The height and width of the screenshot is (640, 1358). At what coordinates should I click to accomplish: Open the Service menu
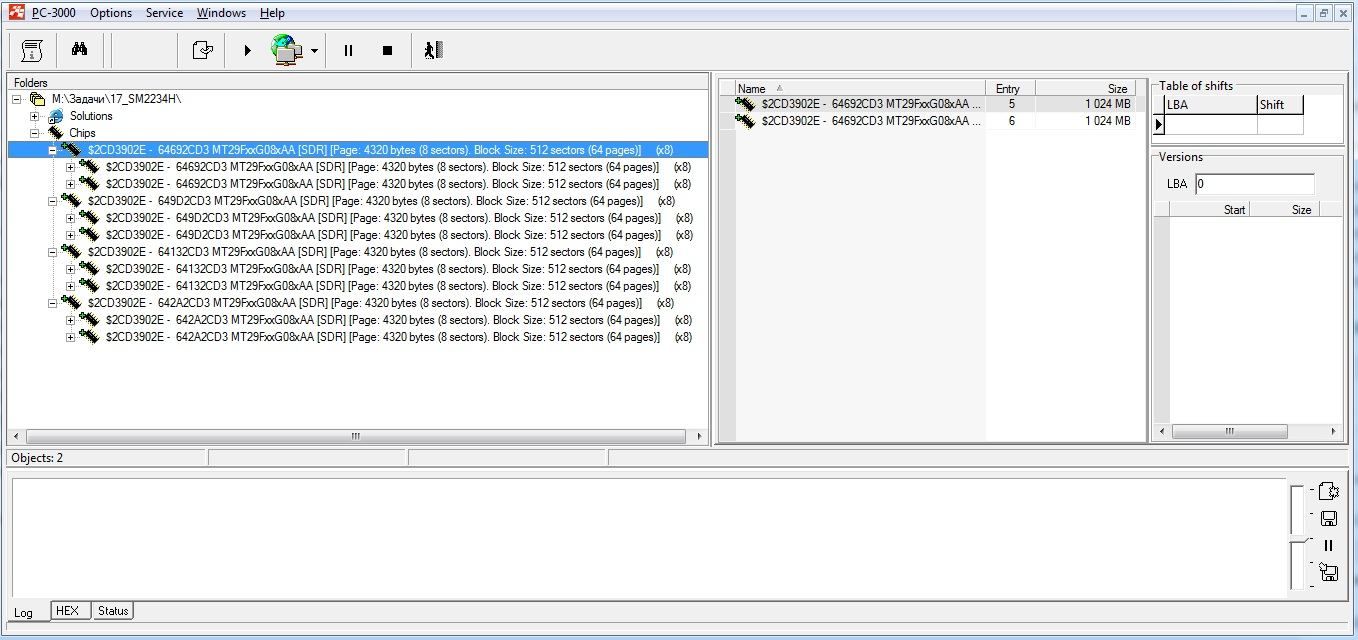click(x=164, y=13)
